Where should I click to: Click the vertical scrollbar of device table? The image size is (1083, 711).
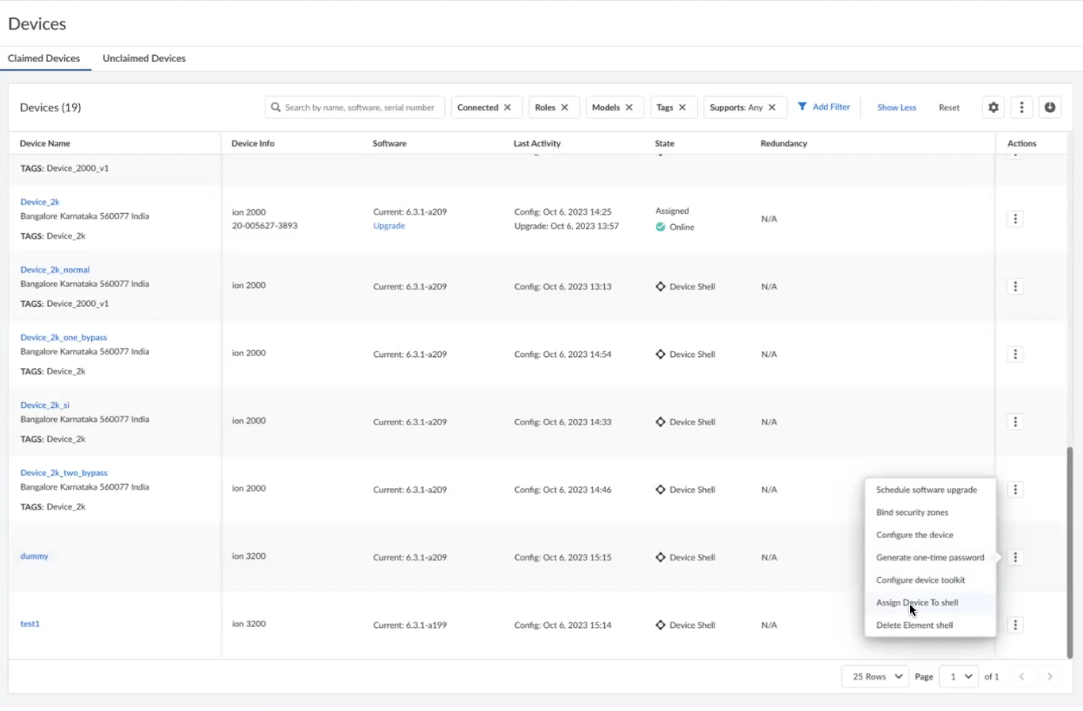(1071, 550)
